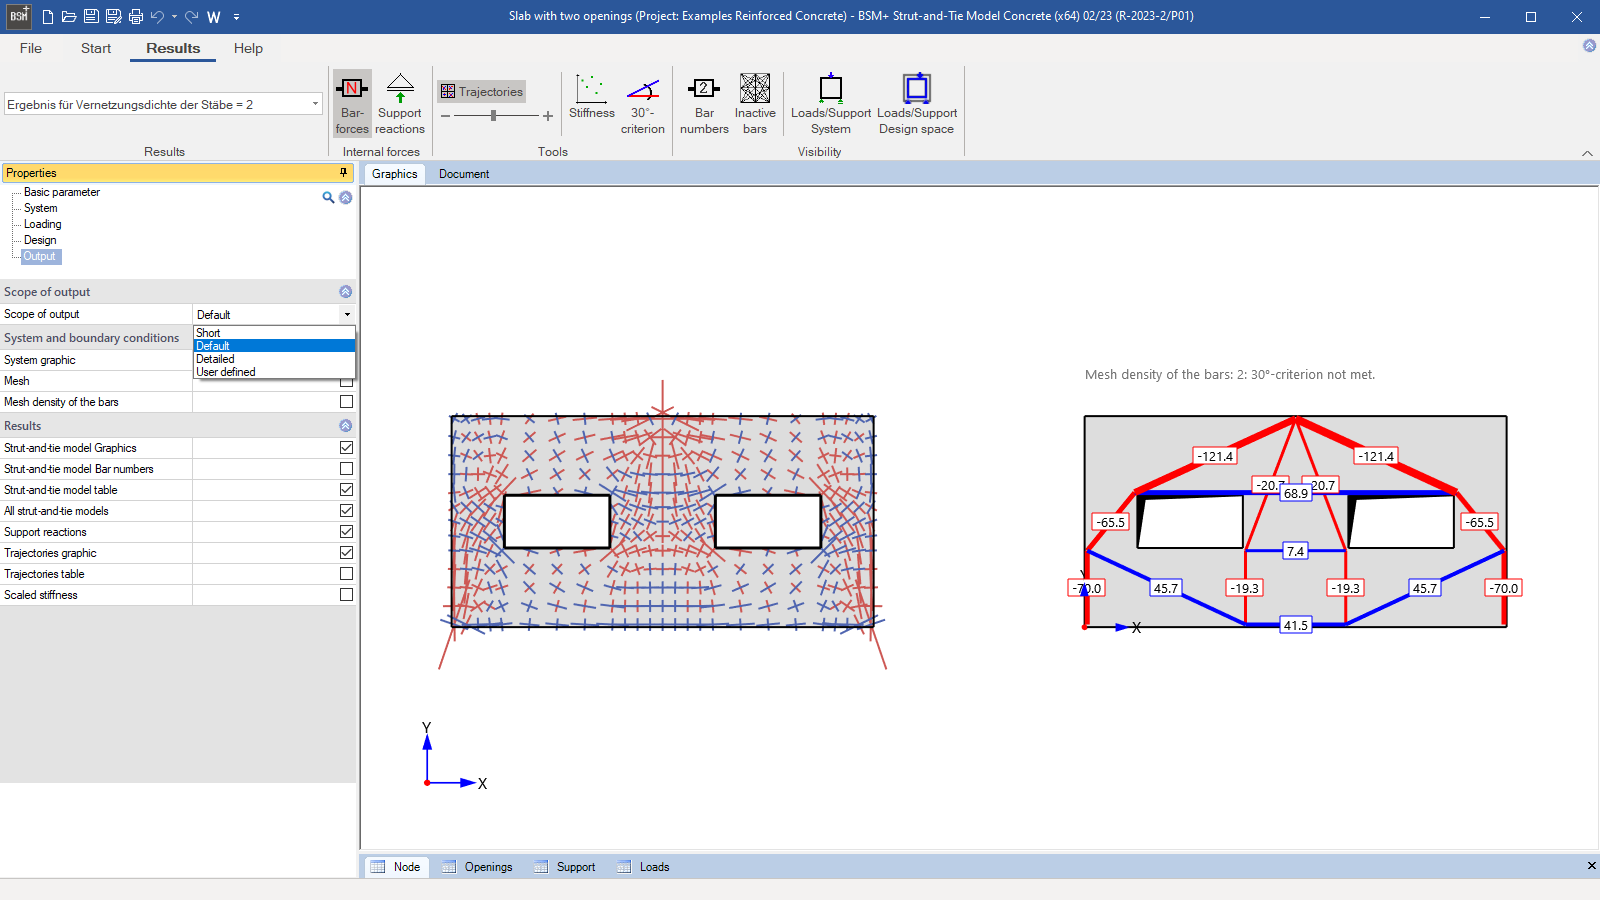Redo the last undone action
The width and height of the screenshot is (1600, 900).
point(192,17)
